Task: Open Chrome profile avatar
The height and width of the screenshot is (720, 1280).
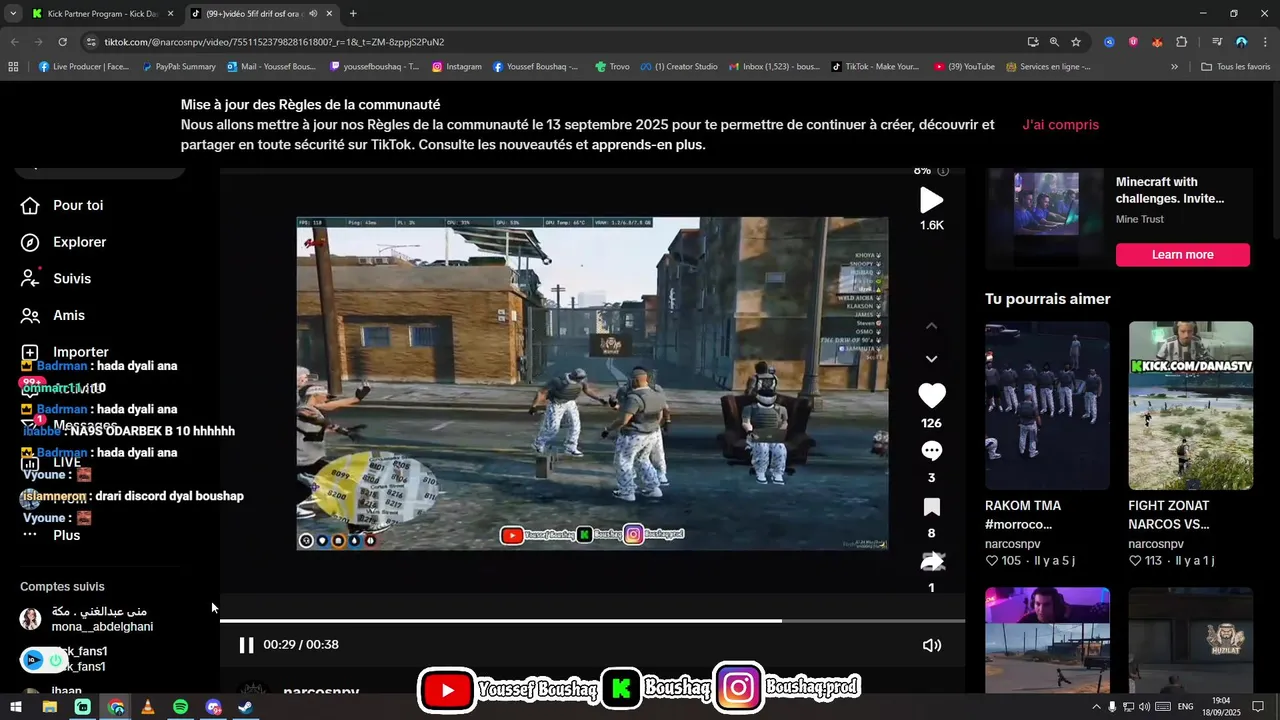Action: point(1241,42)
